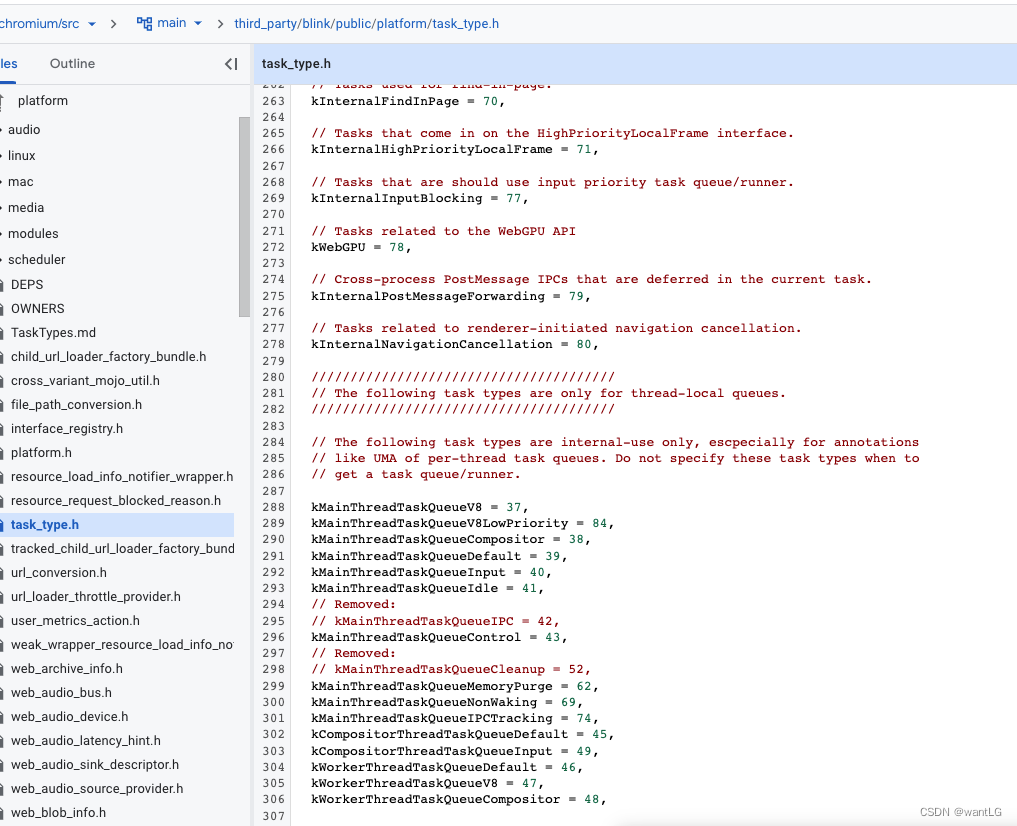Image resolution: width=1017 pixels, height=826 pixels.
Task: Select the highlighted task_type.h file
Action: [x=45, y=525]
